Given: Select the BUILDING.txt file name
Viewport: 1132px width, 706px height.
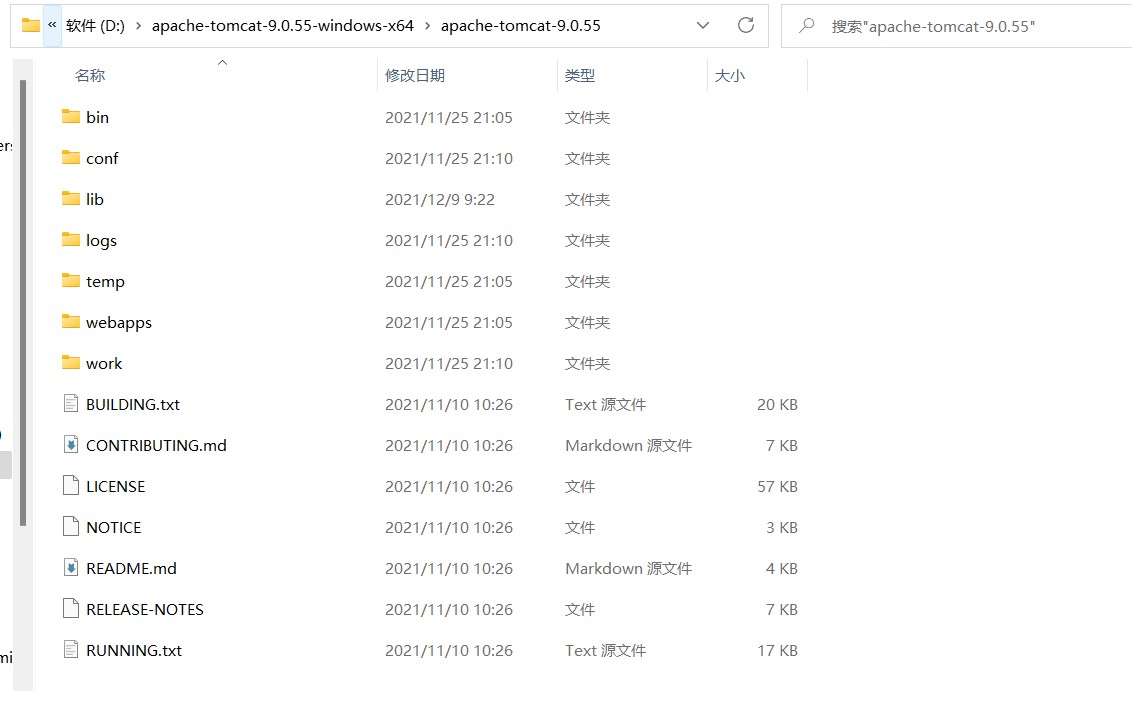Looking at the screenshot, I should pyautogui.click(x=133, y=404).
